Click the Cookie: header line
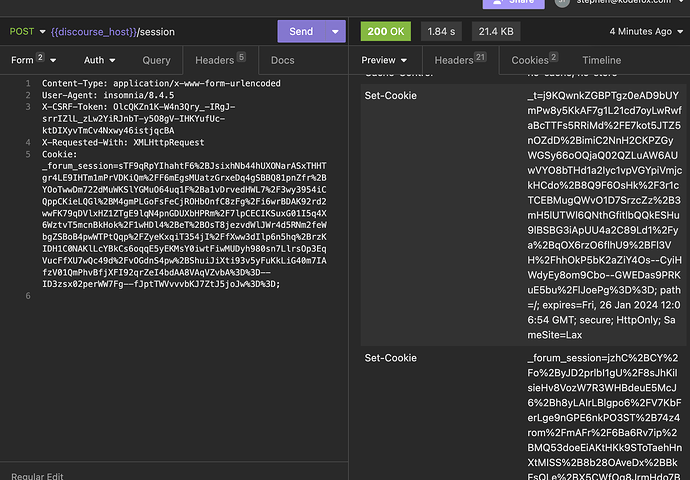The height and width of the screenshot is (480, 690). 59,154
